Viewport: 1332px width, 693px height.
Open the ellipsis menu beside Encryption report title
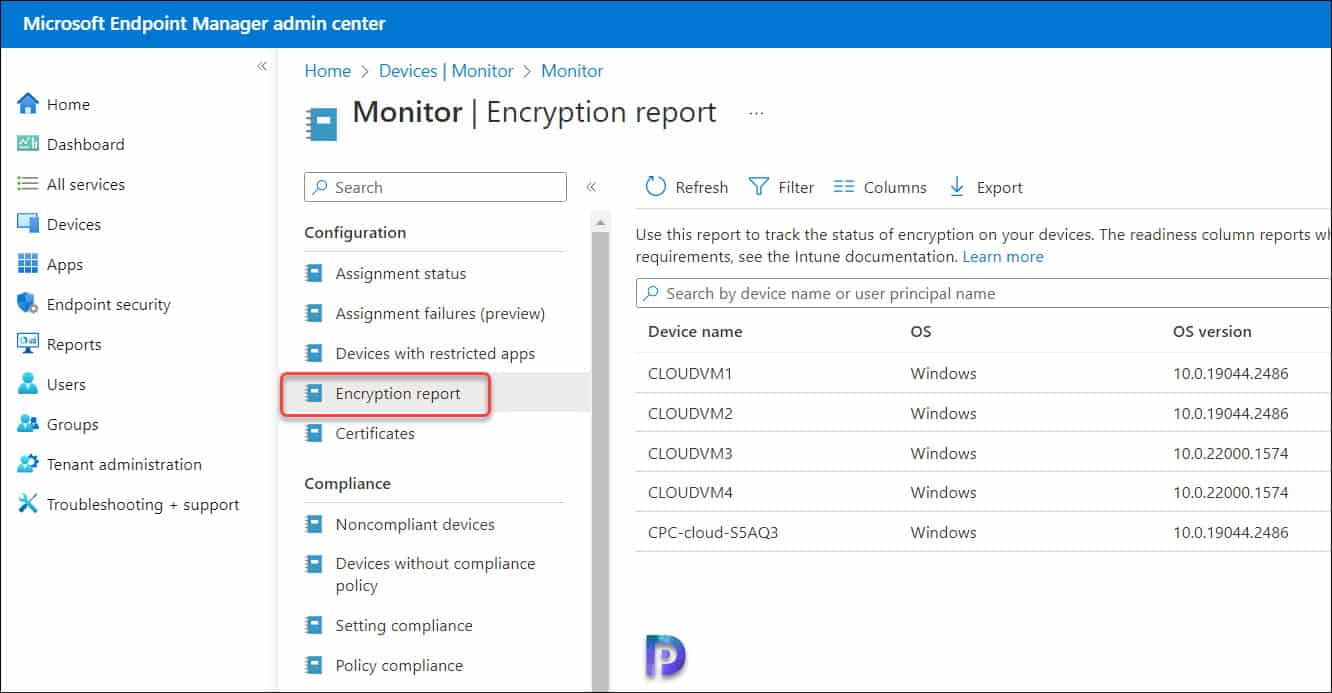(756, 112)
